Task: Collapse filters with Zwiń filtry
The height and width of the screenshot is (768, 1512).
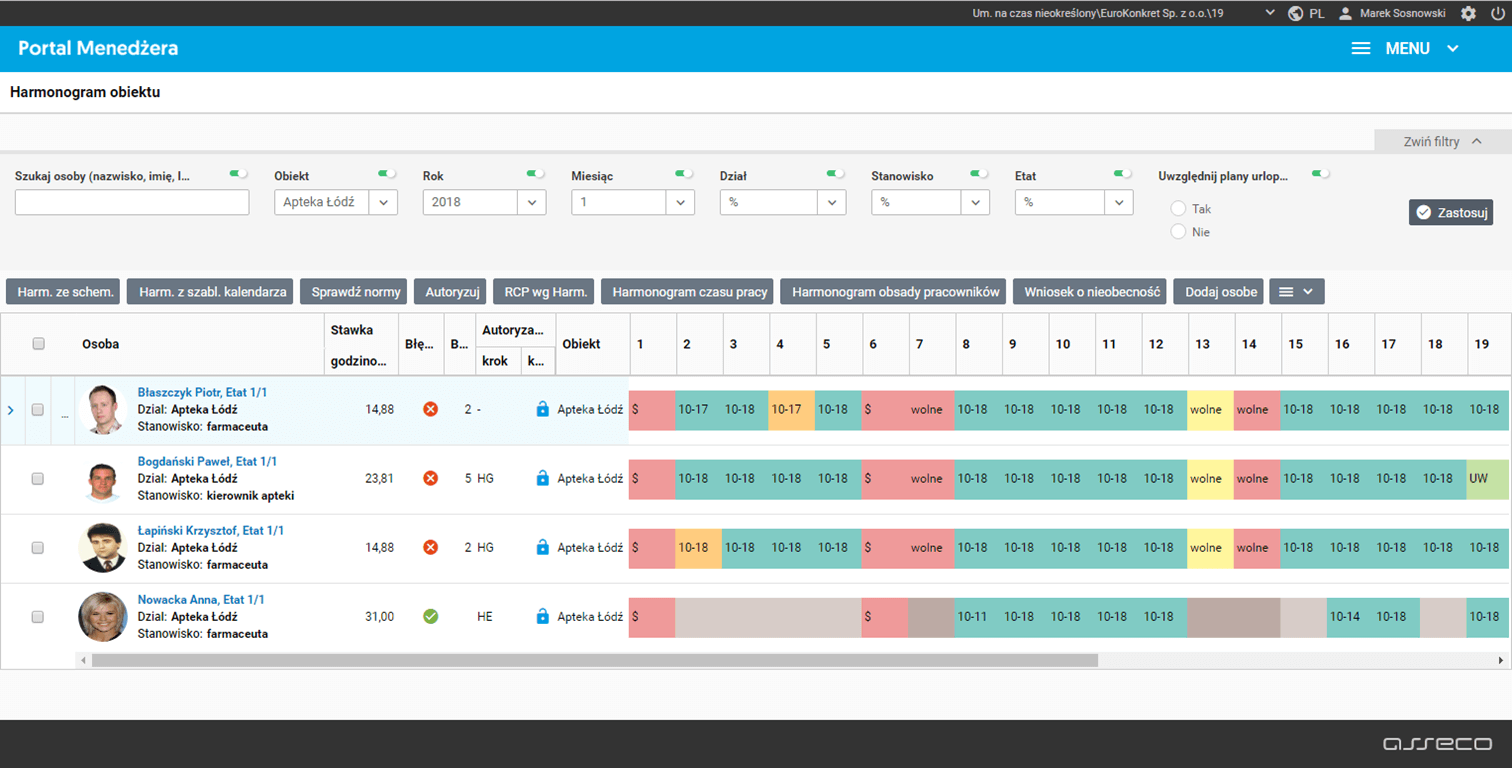Action: (1443, 142)
